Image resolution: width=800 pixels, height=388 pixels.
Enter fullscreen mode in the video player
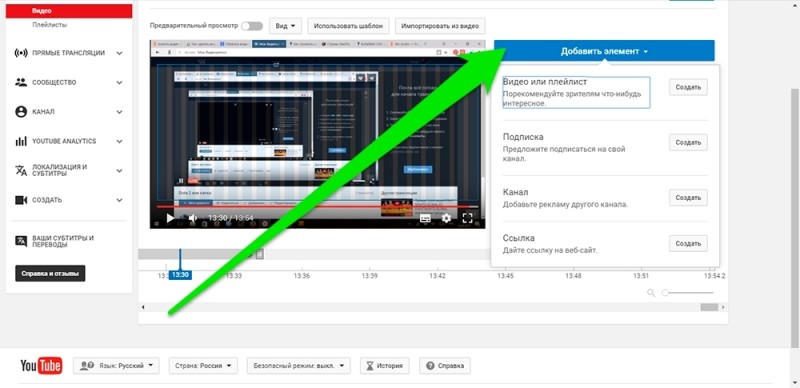[467, 219]
